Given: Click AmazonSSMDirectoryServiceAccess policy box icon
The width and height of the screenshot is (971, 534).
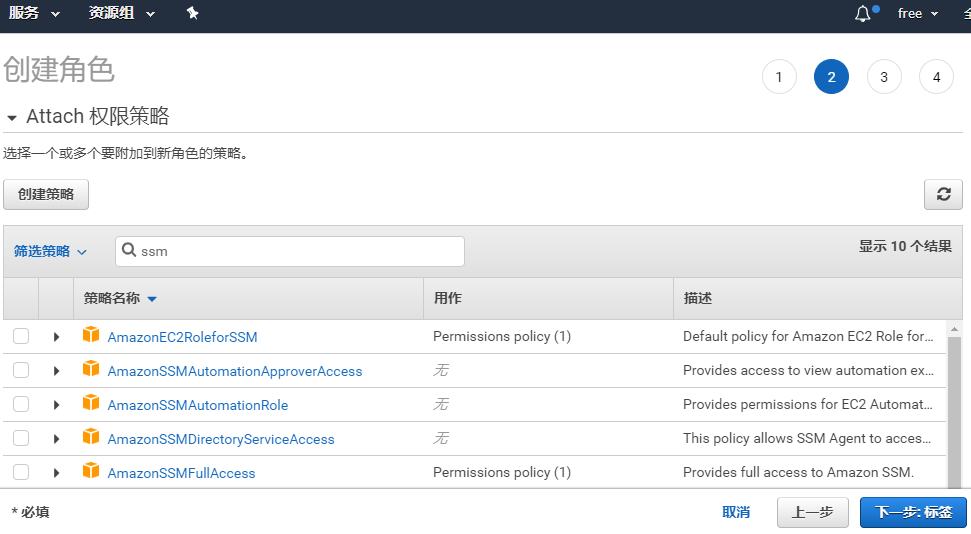Looking at the screenshot, I should (91, 437).
